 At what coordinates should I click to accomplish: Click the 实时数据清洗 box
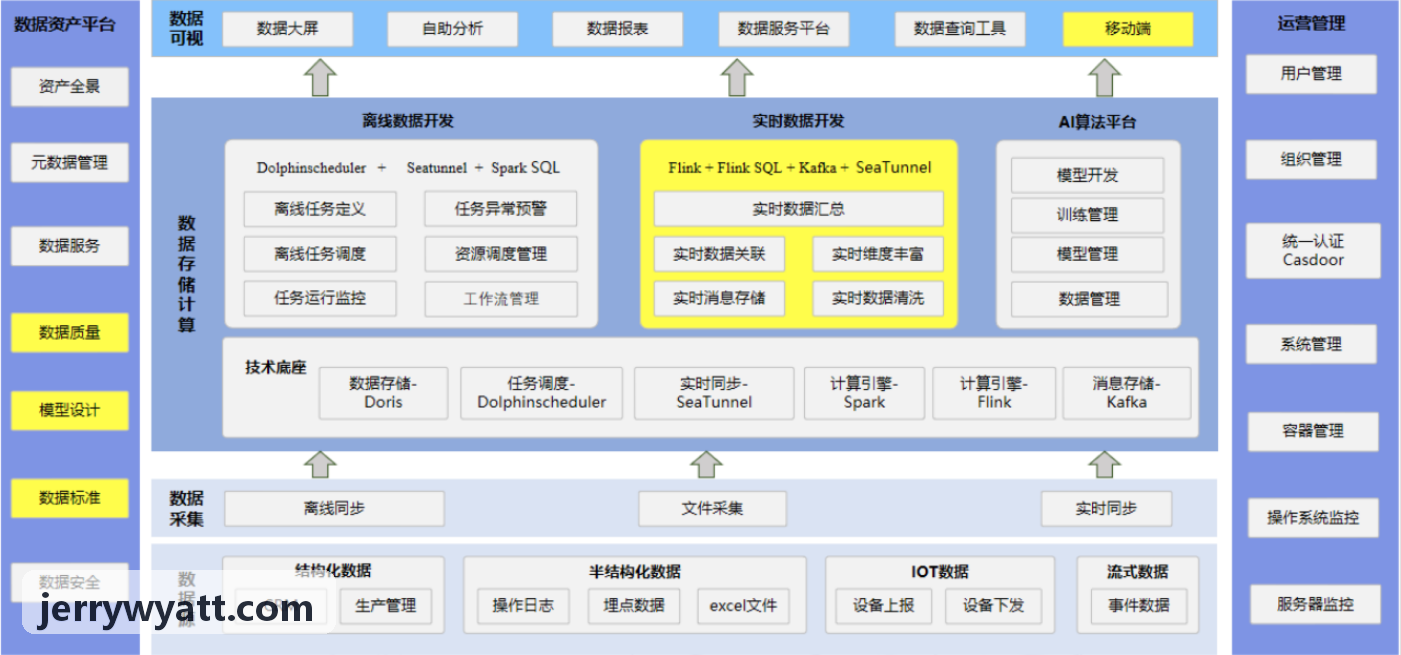878,298
